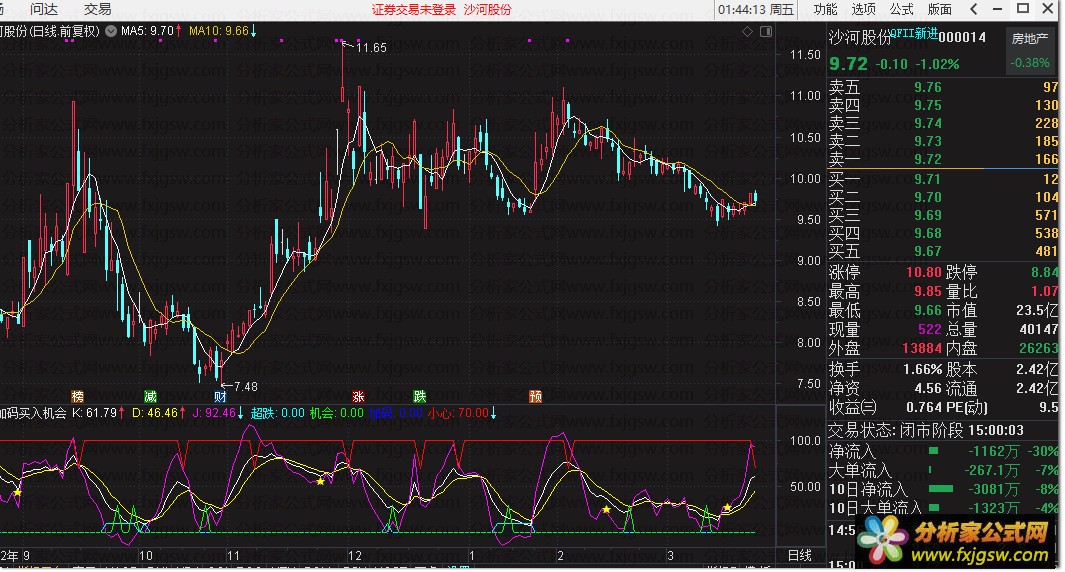The width and height of the screenshot is (1065, 572).
Task: Open the 选项 menu
Action: 863,10
